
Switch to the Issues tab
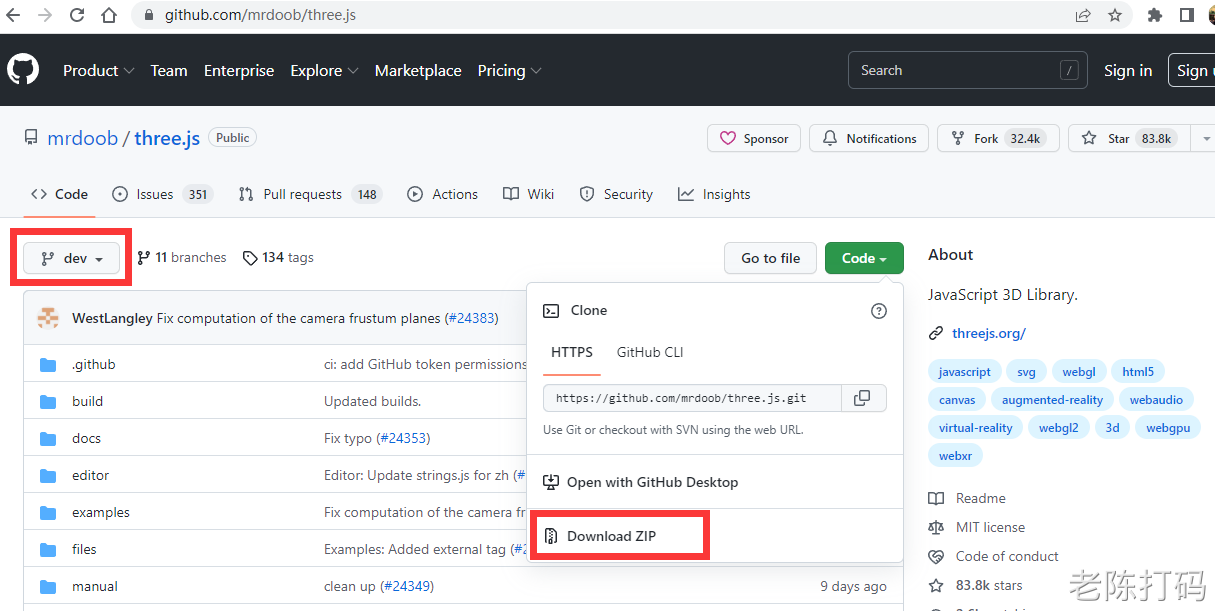coord(154,194)
